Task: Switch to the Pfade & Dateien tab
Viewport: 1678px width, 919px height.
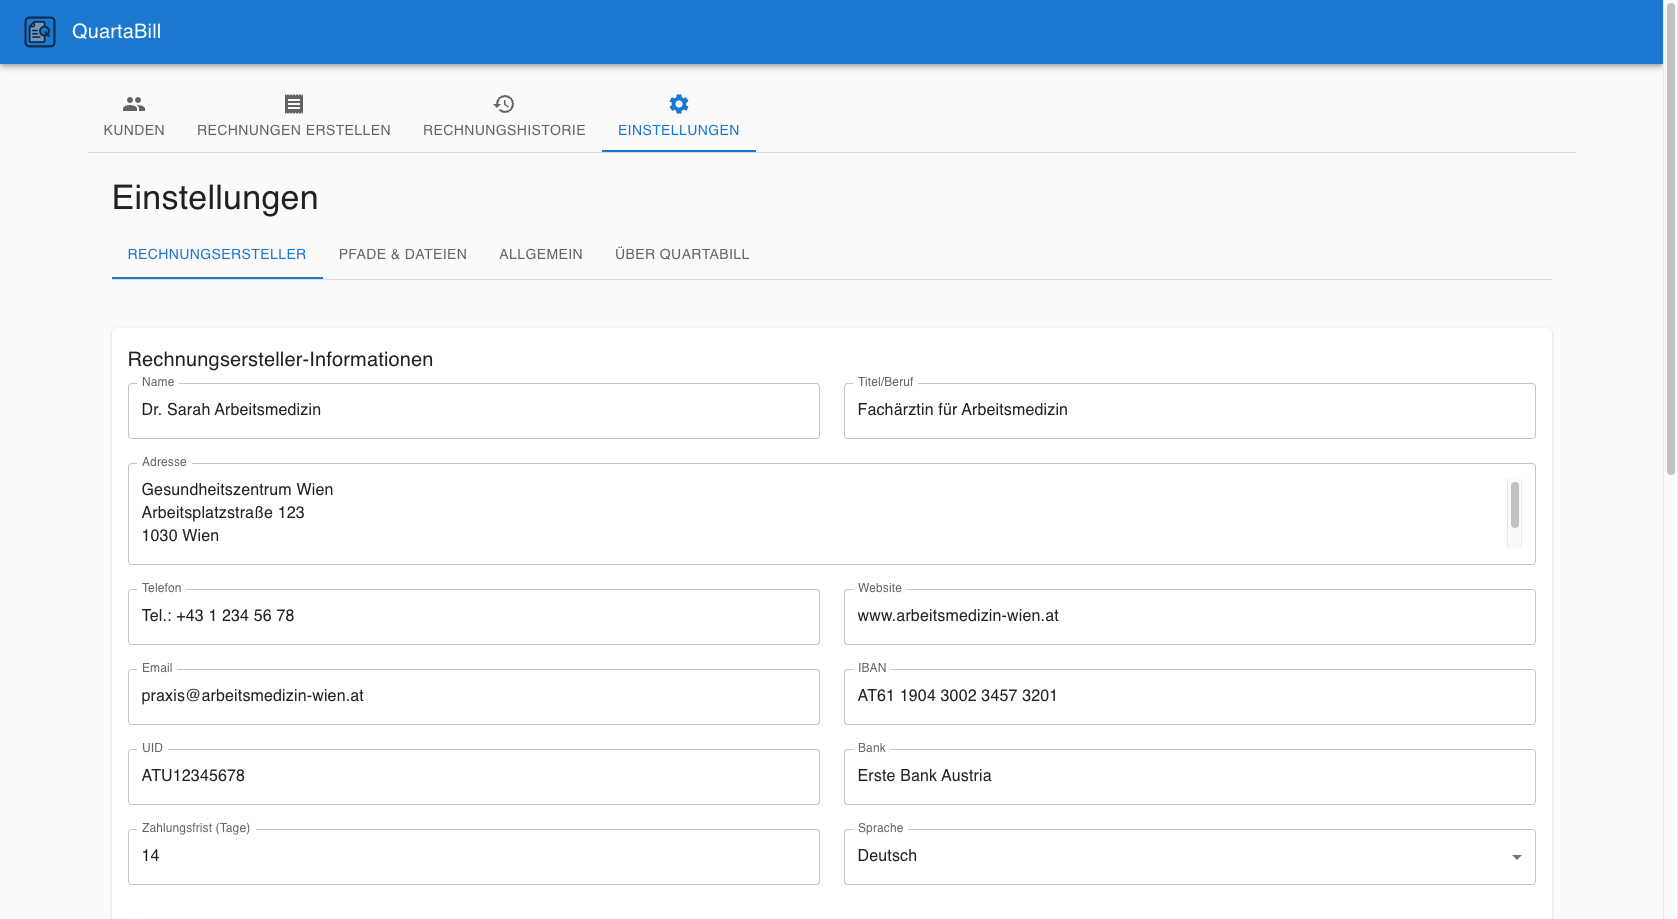Action: point(403,254)
